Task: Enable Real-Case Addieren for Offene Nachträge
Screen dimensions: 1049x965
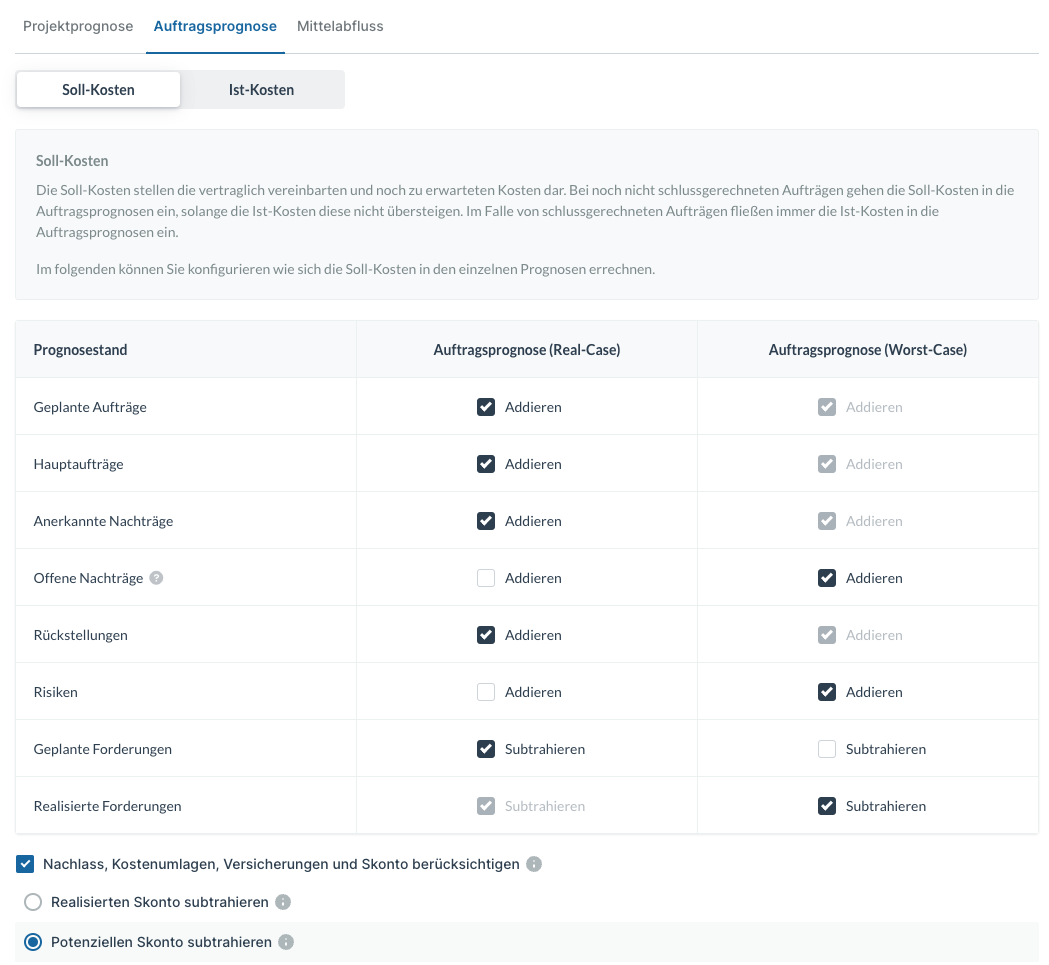Action: click(x=486, y=578)
